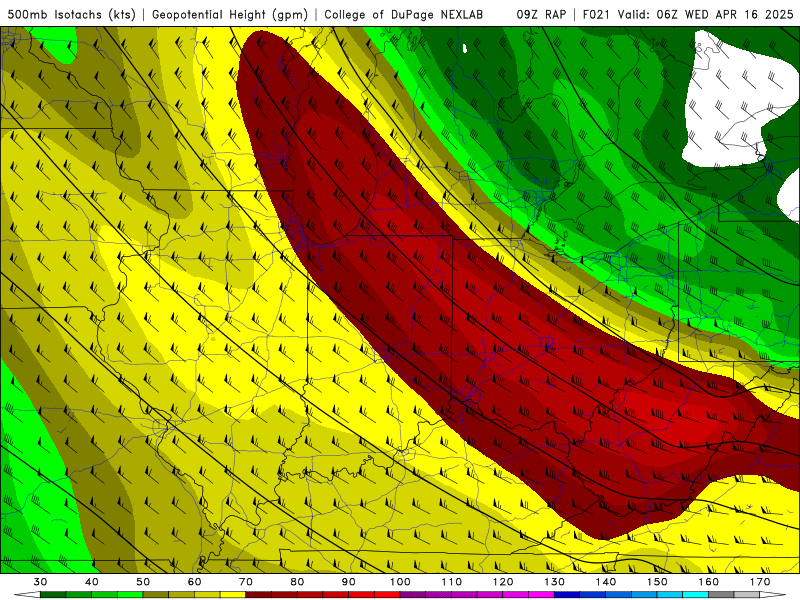Click the 'F021' forecast hour text

[596, 14]
